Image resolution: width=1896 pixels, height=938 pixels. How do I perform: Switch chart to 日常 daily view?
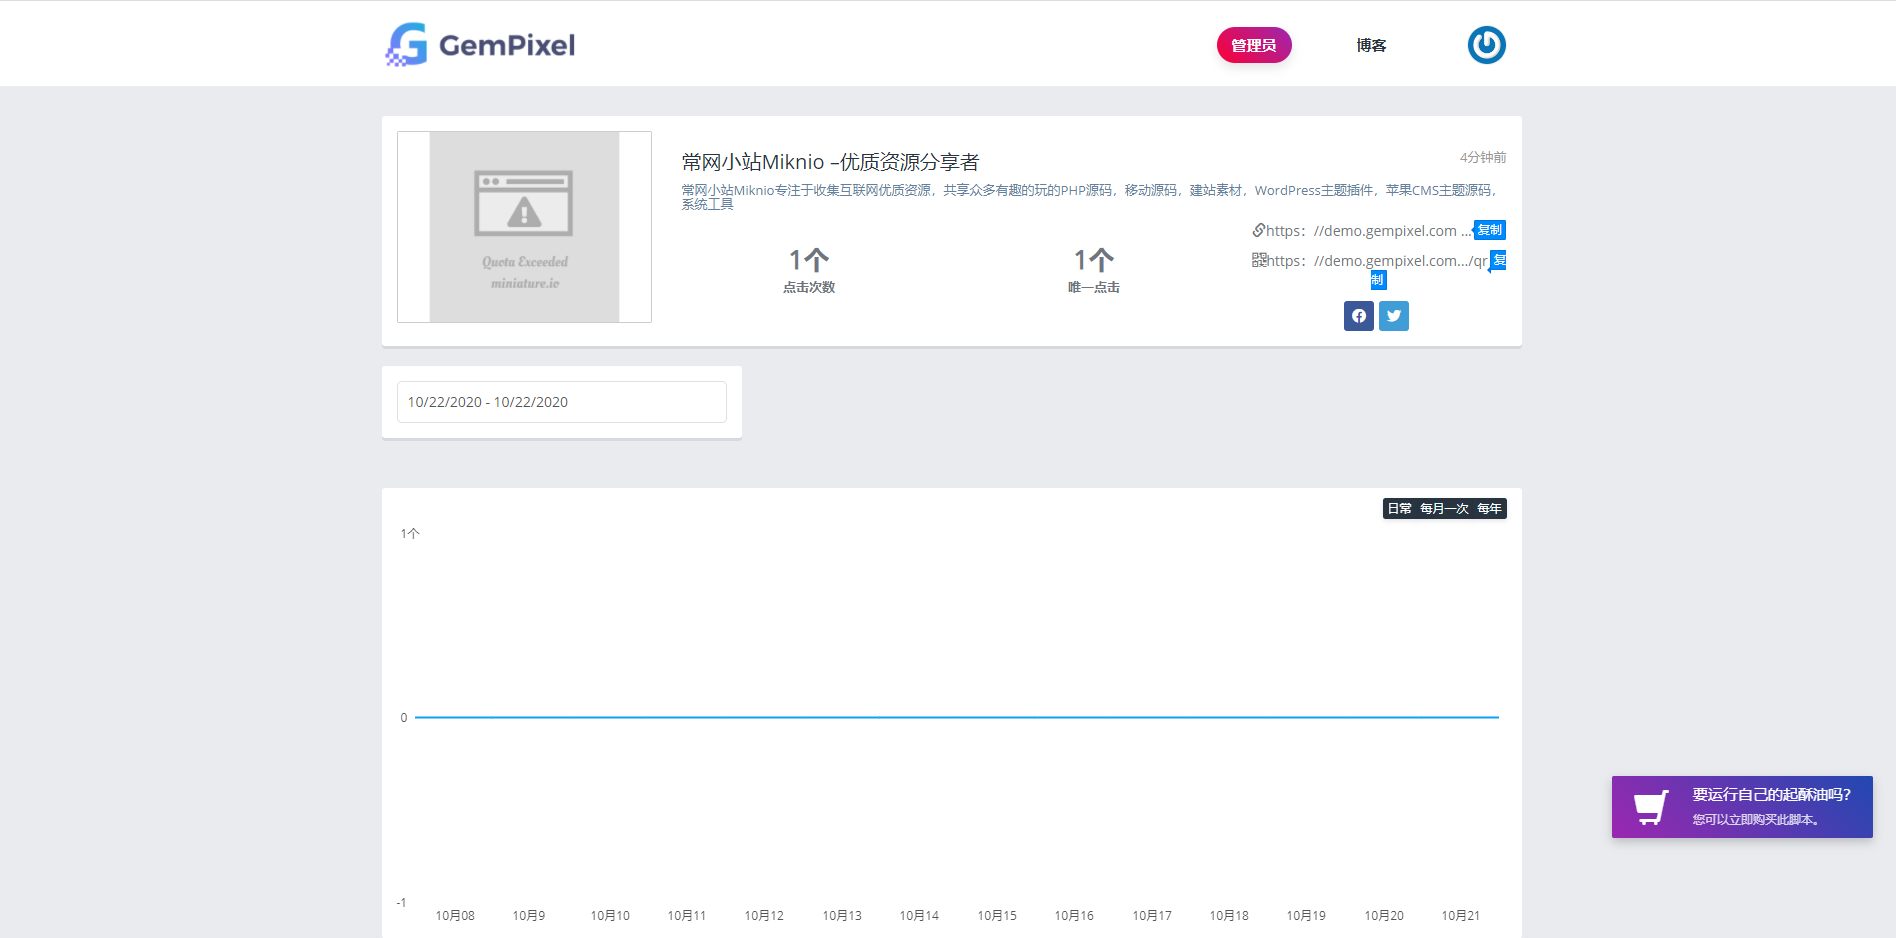1399,509
